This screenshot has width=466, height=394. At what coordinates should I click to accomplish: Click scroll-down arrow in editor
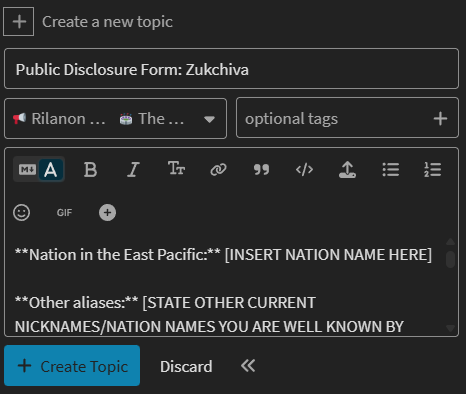point(450,328)
